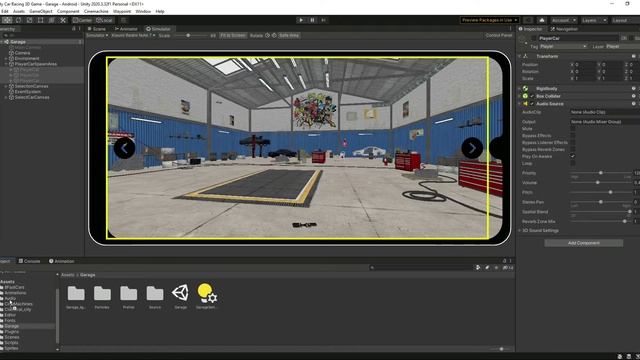This screenshot has width=640, height=360.
Task: Toggle the Box Collider enabled checkbox
Action: pyautogui.click(x=532, y=96)
